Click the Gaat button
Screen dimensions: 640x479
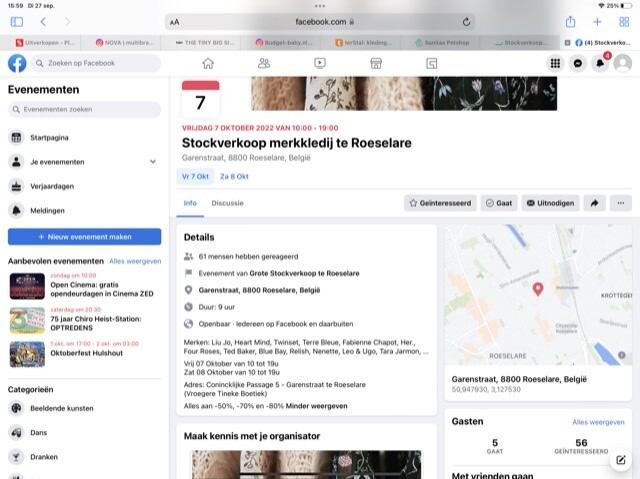point(499,203)
